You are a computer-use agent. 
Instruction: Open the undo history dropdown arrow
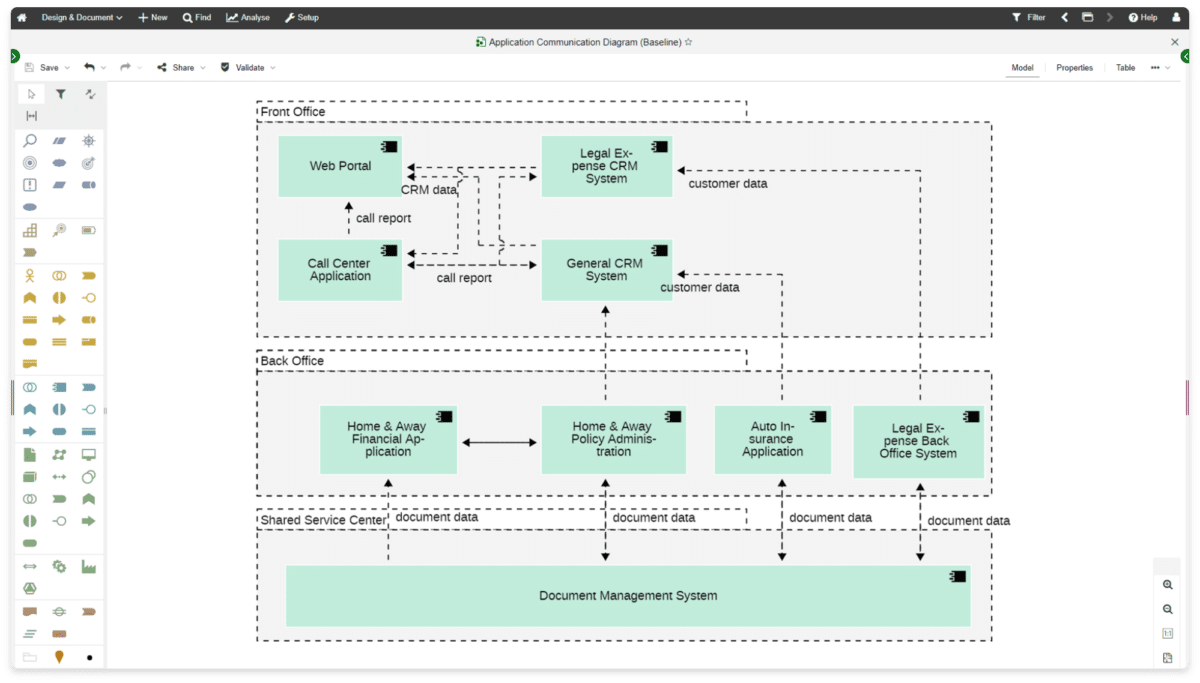(104, 68)
